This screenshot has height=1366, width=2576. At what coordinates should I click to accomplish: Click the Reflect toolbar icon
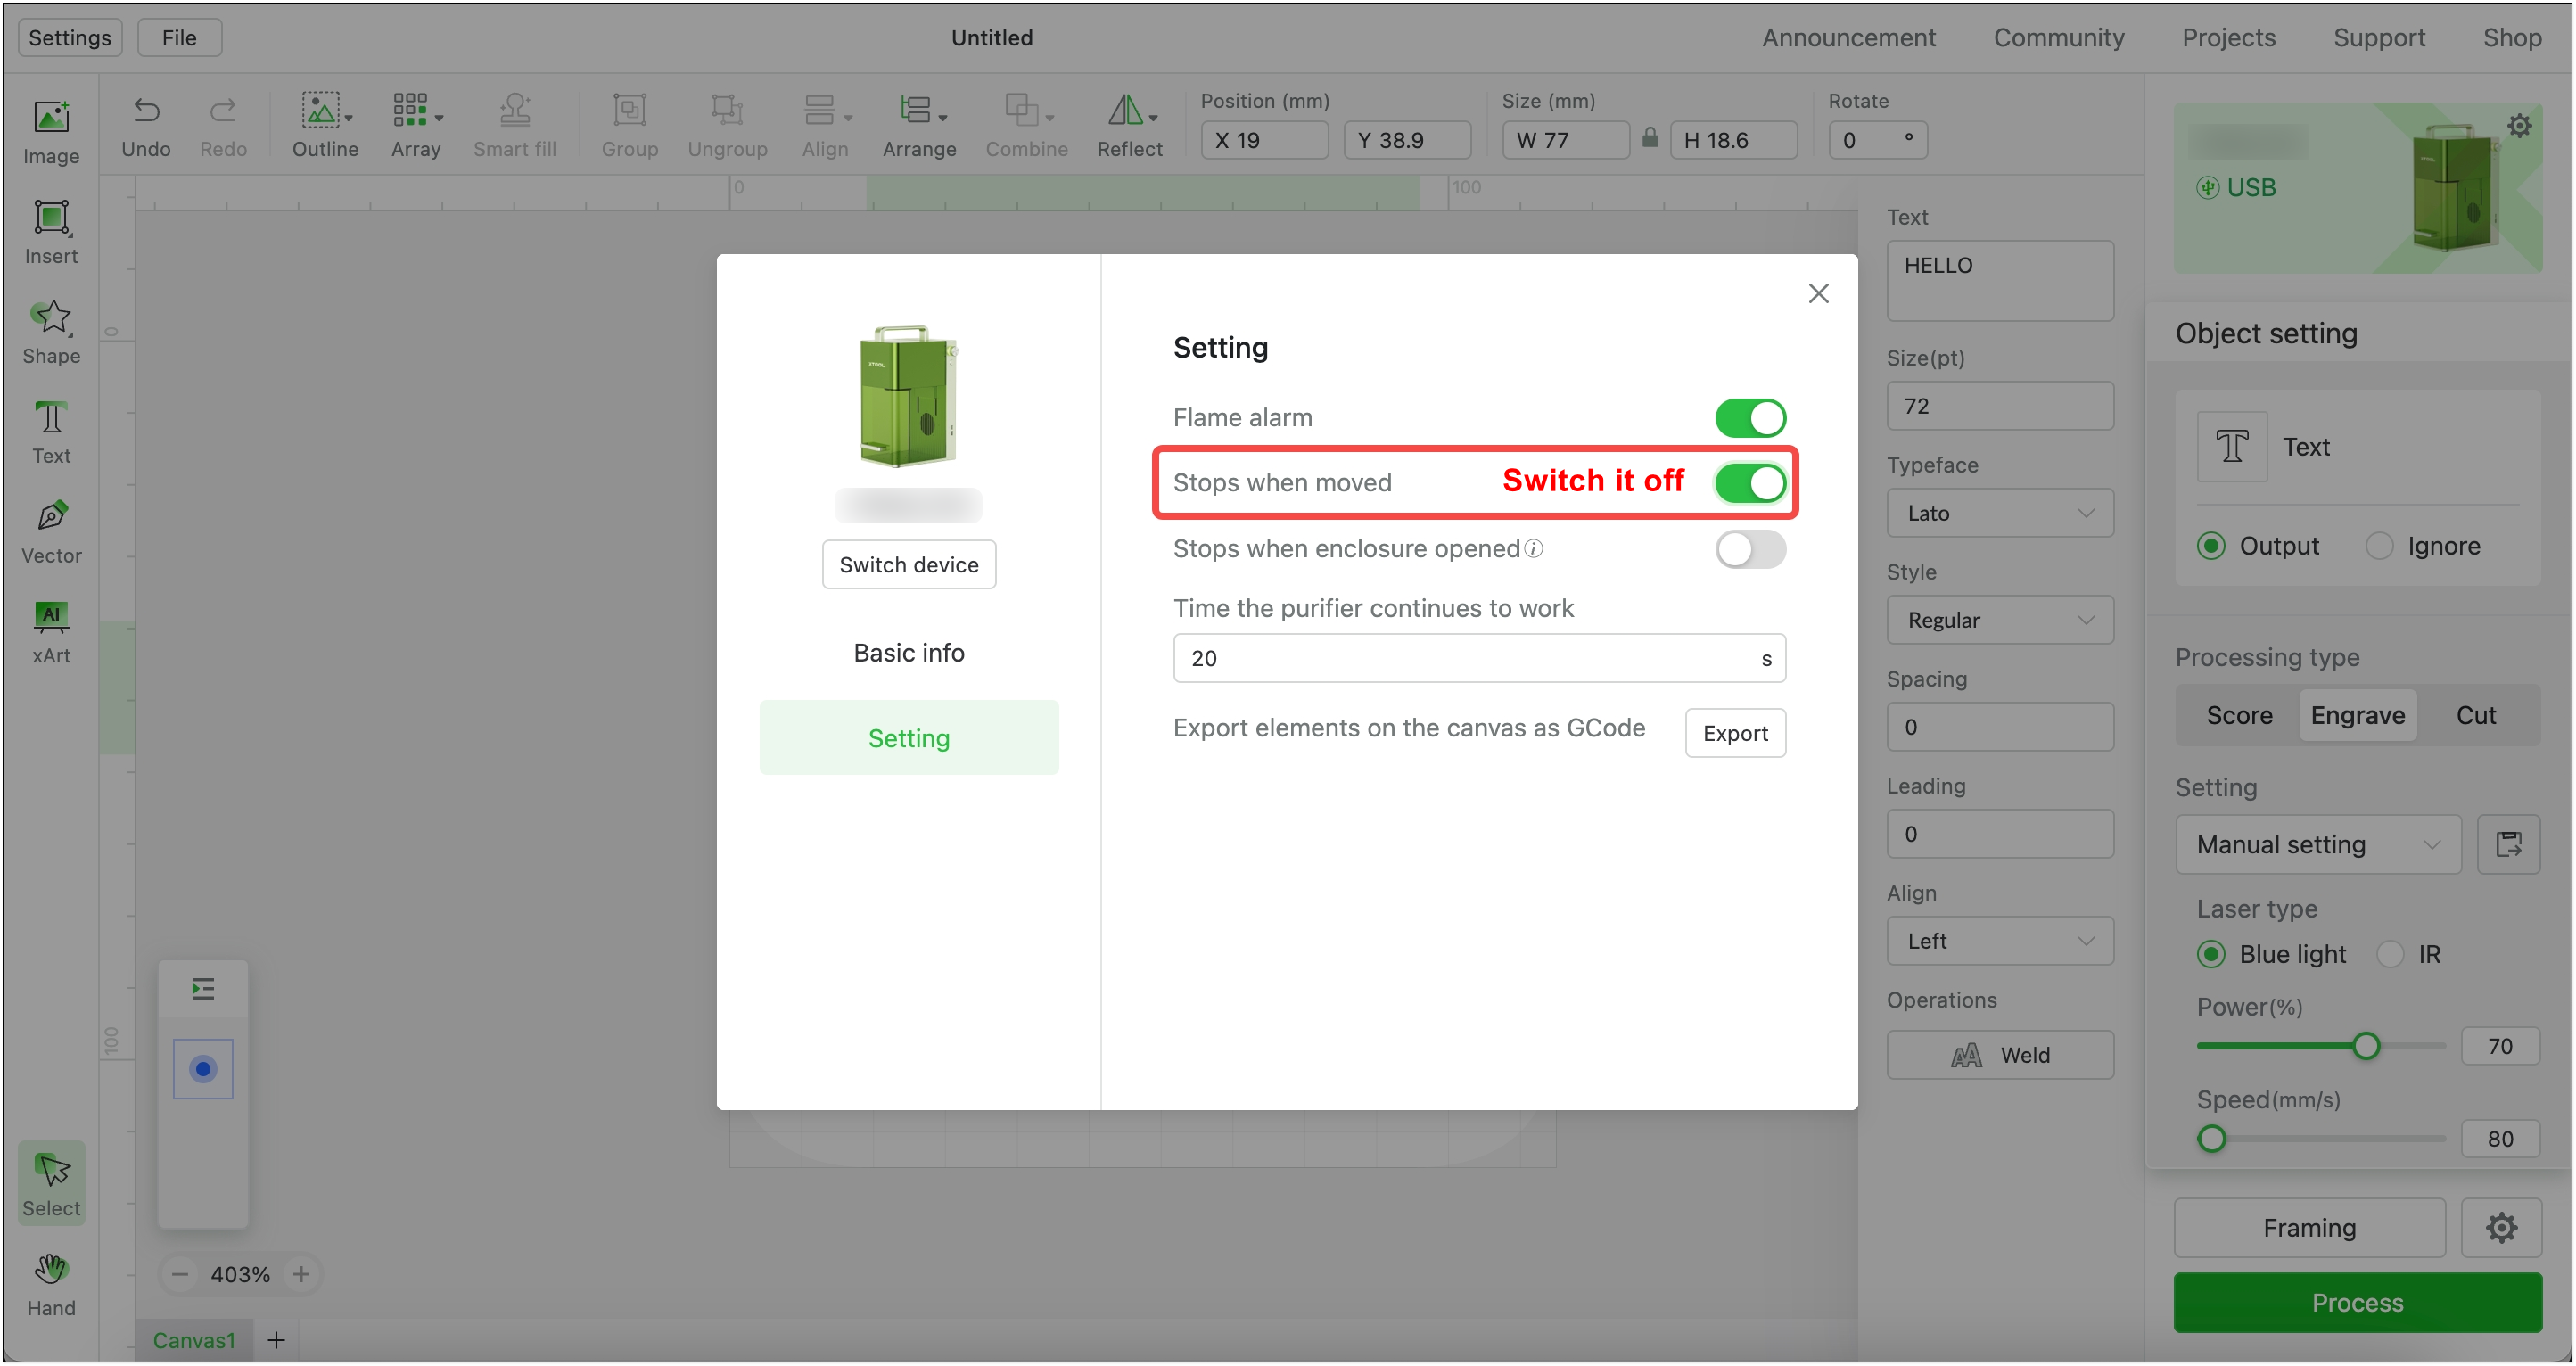[x=1129, y=126]
